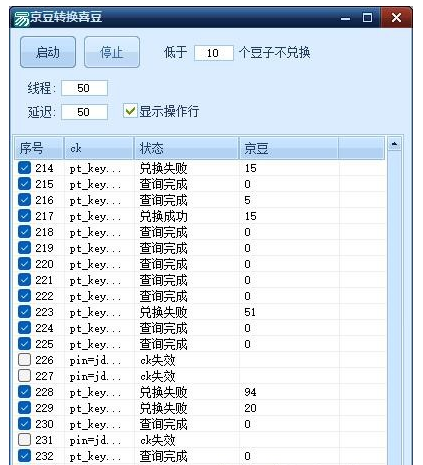Image resolution: width=423 pixels, height=465 pixels.
Task: Check the box for row 231
Action: 24,440
